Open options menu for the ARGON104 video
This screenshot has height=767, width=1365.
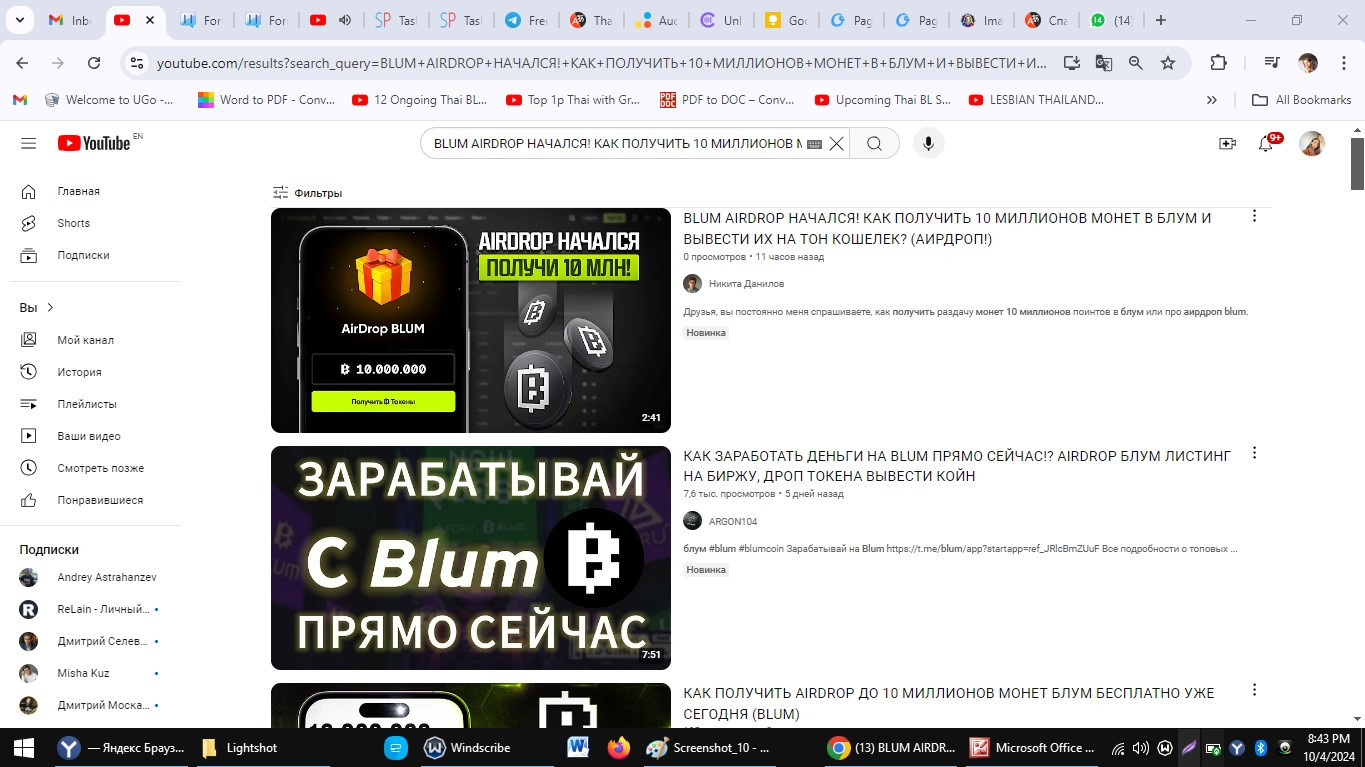[x=1254, y=453]
